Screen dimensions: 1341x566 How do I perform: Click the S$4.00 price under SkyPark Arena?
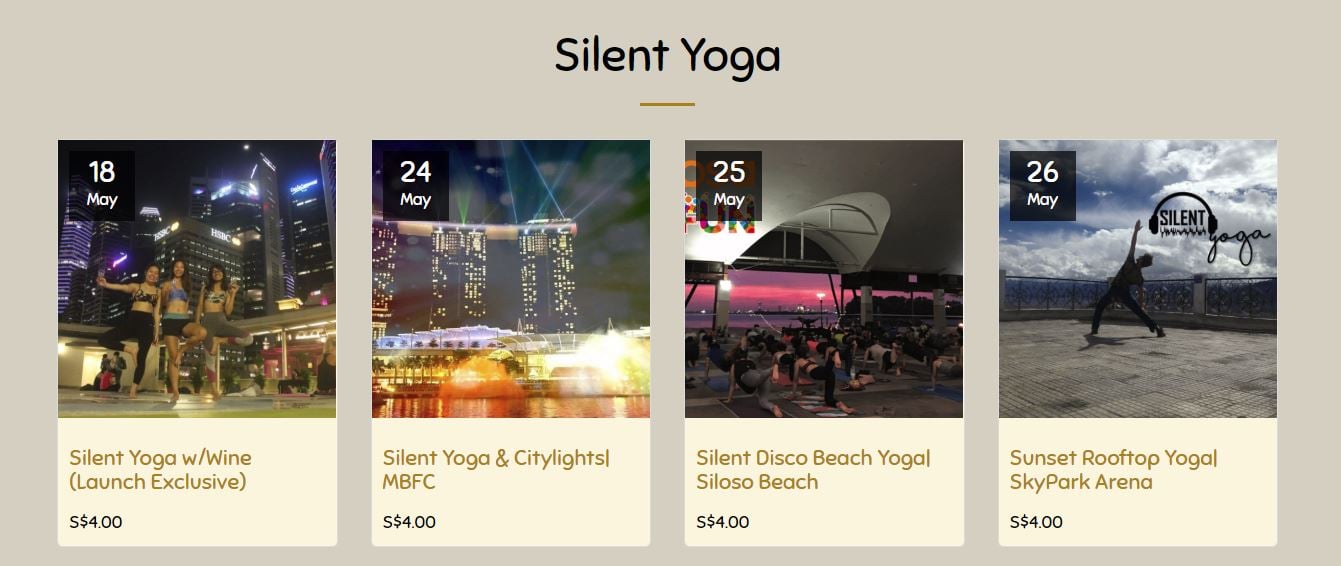coord(1036,522)
